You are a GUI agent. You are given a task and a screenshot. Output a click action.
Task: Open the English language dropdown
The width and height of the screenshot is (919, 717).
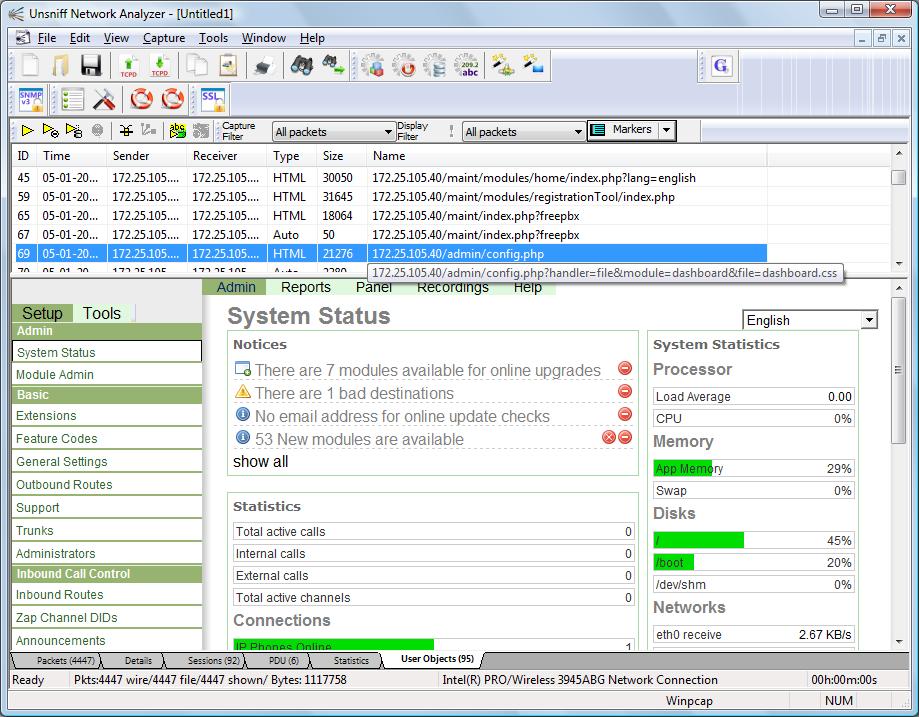809,320
